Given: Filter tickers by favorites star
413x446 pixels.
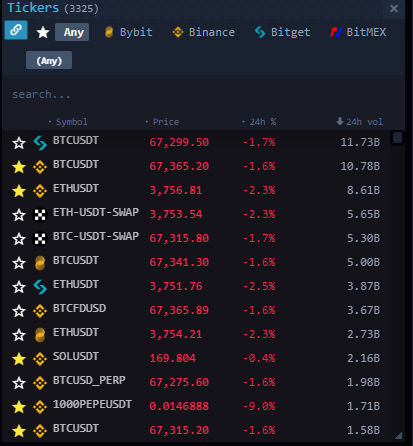Looking at the screenshot, I should tap(43, 32).
